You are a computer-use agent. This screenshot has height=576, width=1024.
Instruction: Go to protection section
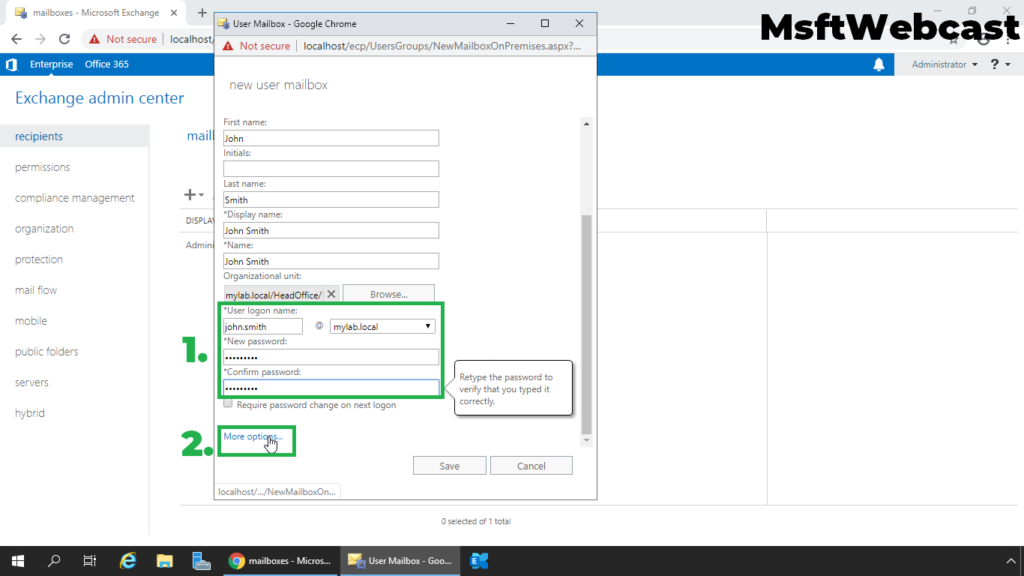39,259
